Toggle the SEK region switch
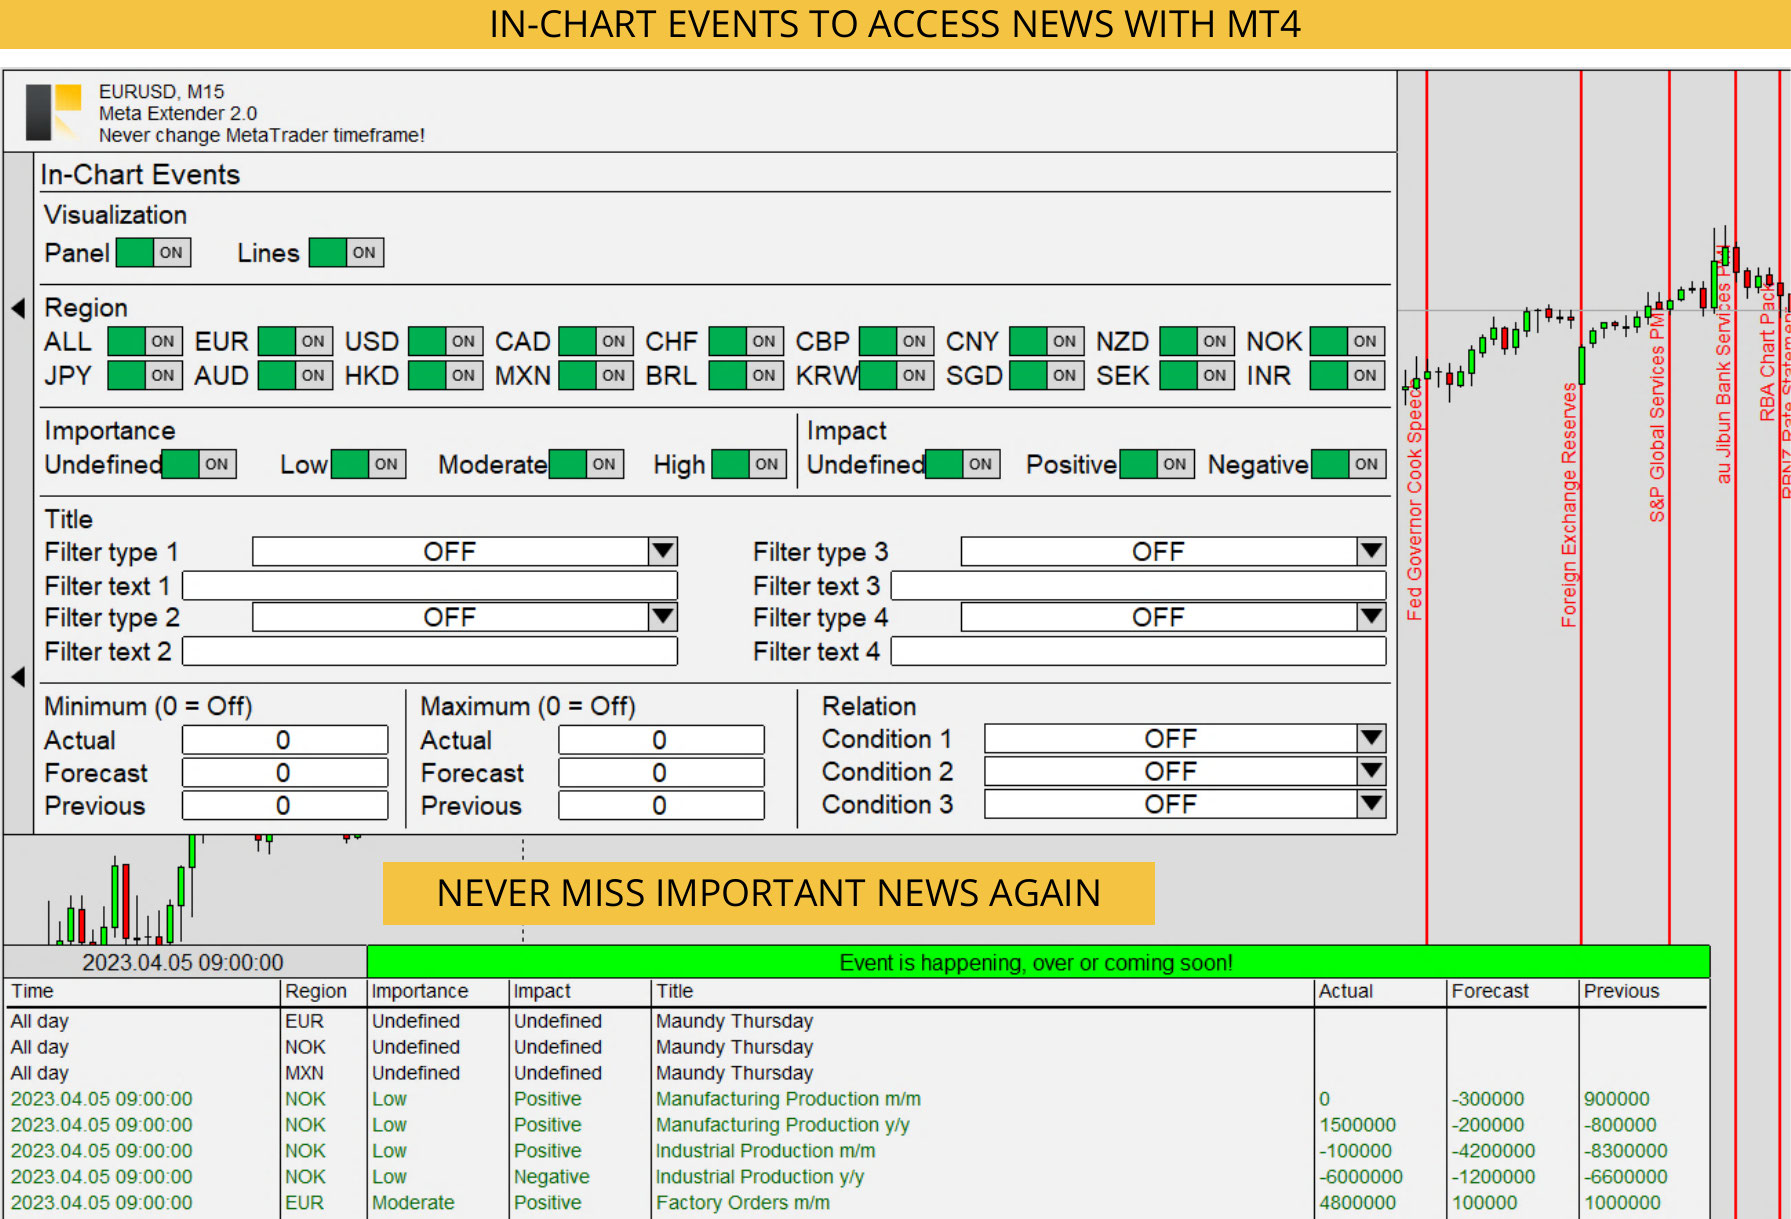This screenshot has height=1219, width=1791. 1197,375
